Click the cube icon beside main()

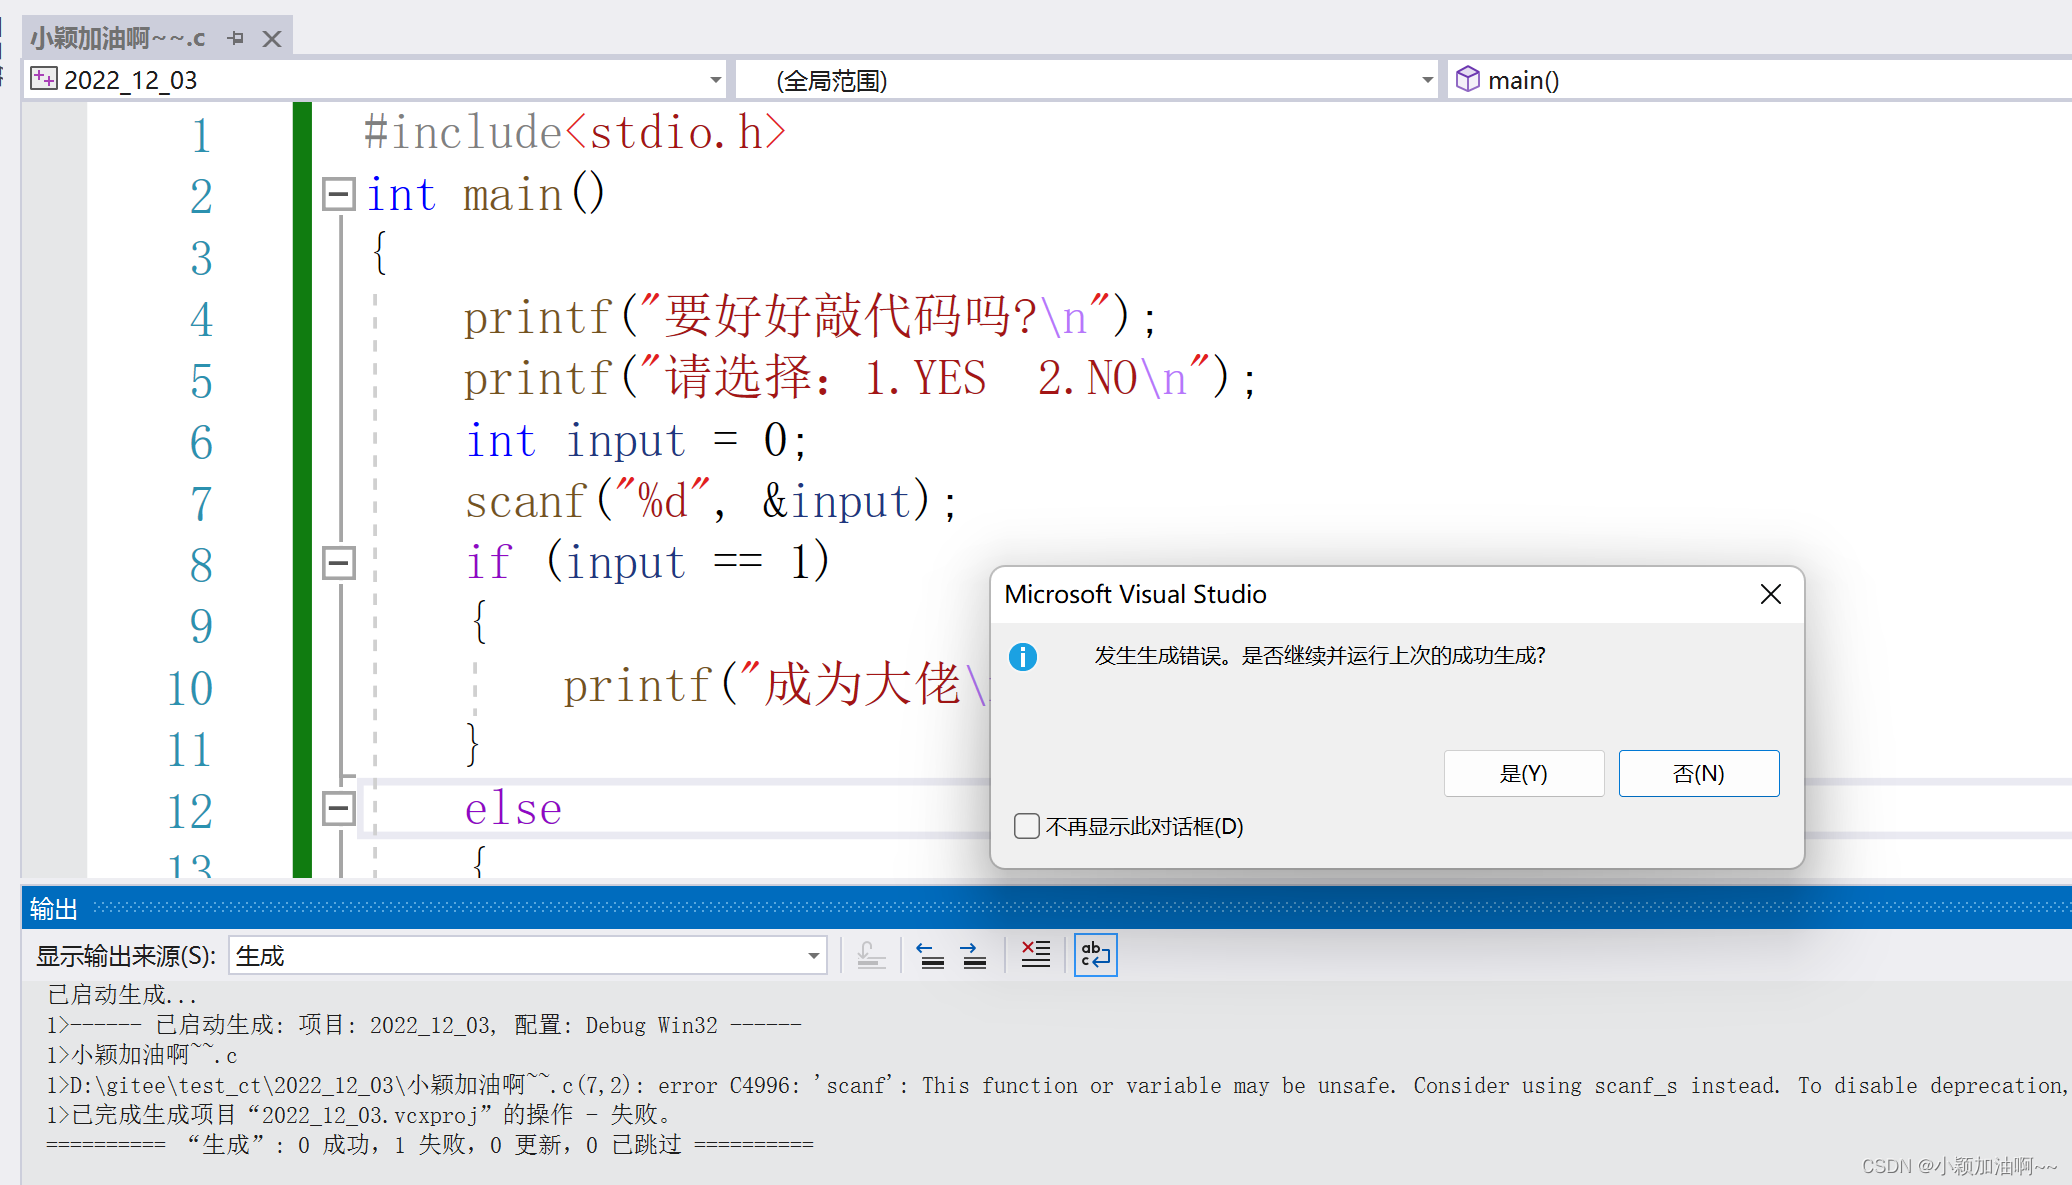coord(1467,79)
